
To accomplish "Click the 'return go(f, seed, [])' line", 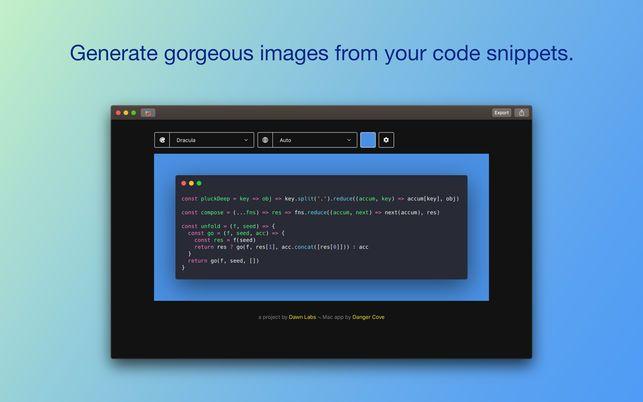I will click(x=223, y=260).
